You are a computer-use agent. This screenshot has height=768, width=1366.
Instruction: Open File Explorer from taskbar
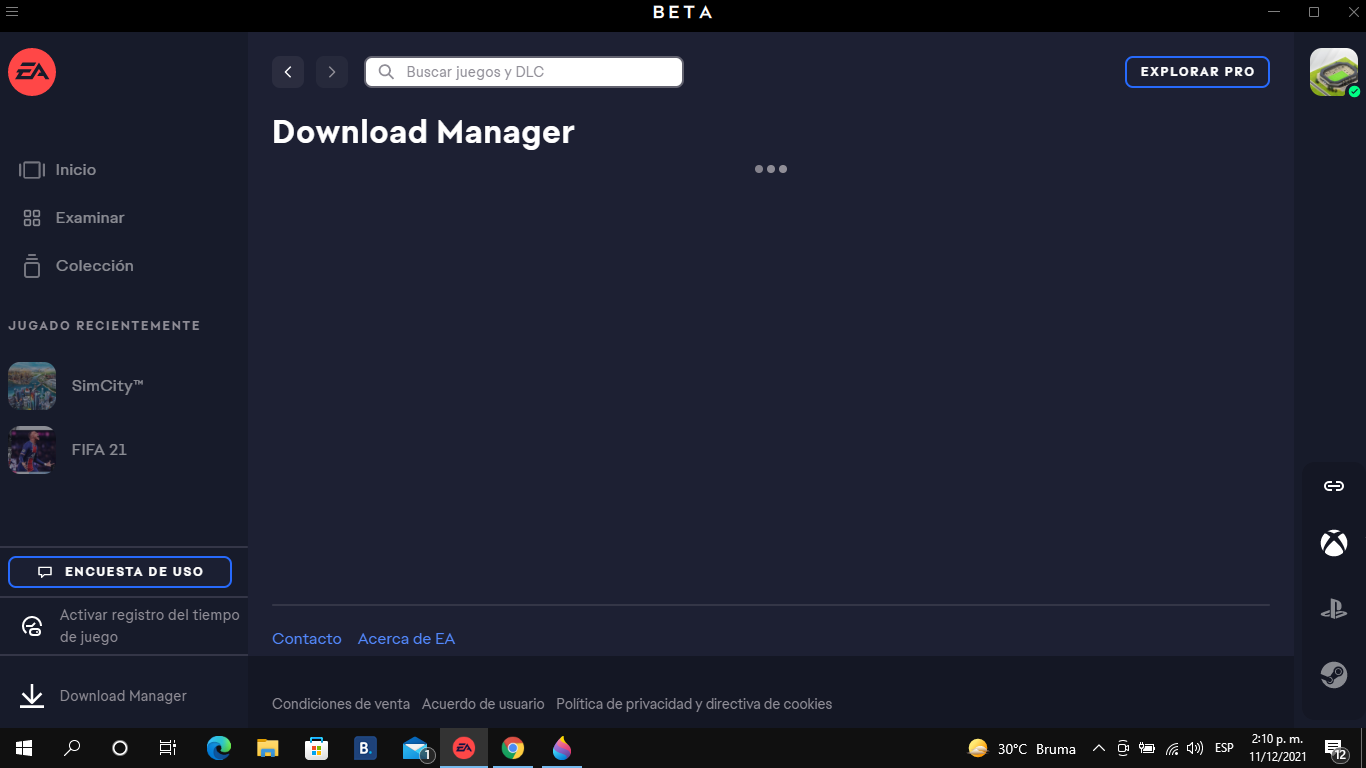268,748
